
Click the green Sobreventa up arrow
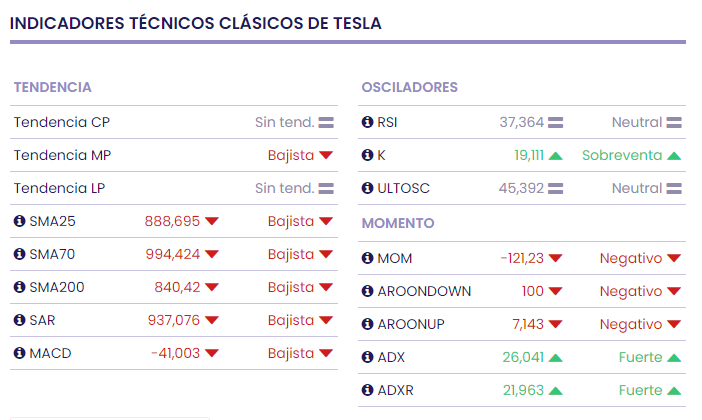(x=674, y=155)
